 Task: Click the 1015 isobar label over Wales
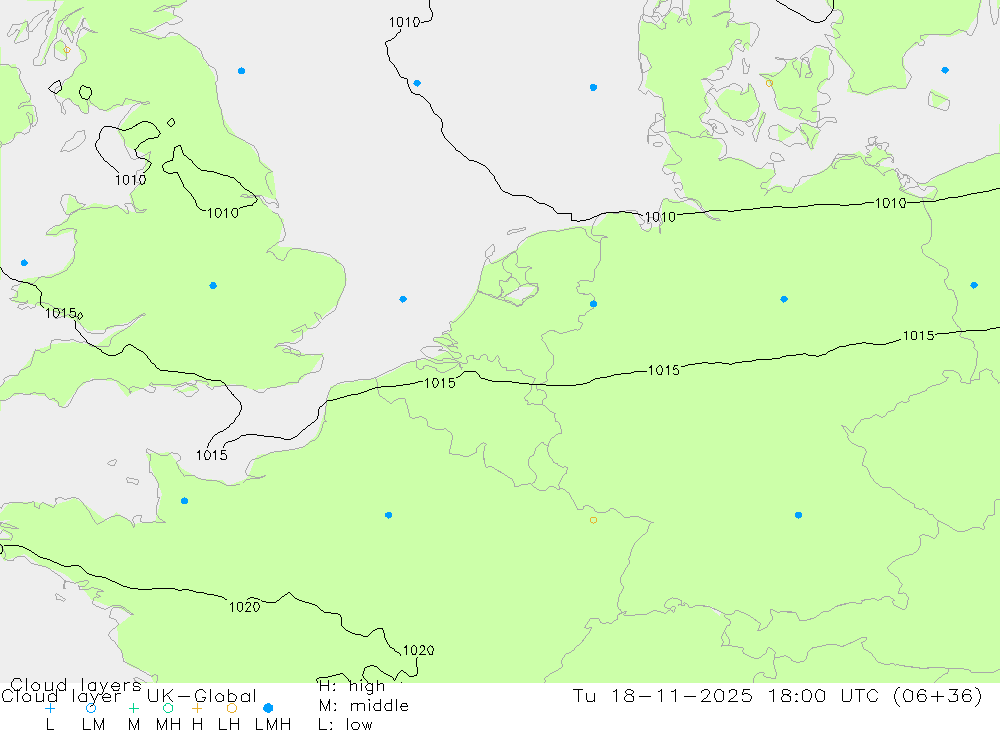click(x=61, y=313)
